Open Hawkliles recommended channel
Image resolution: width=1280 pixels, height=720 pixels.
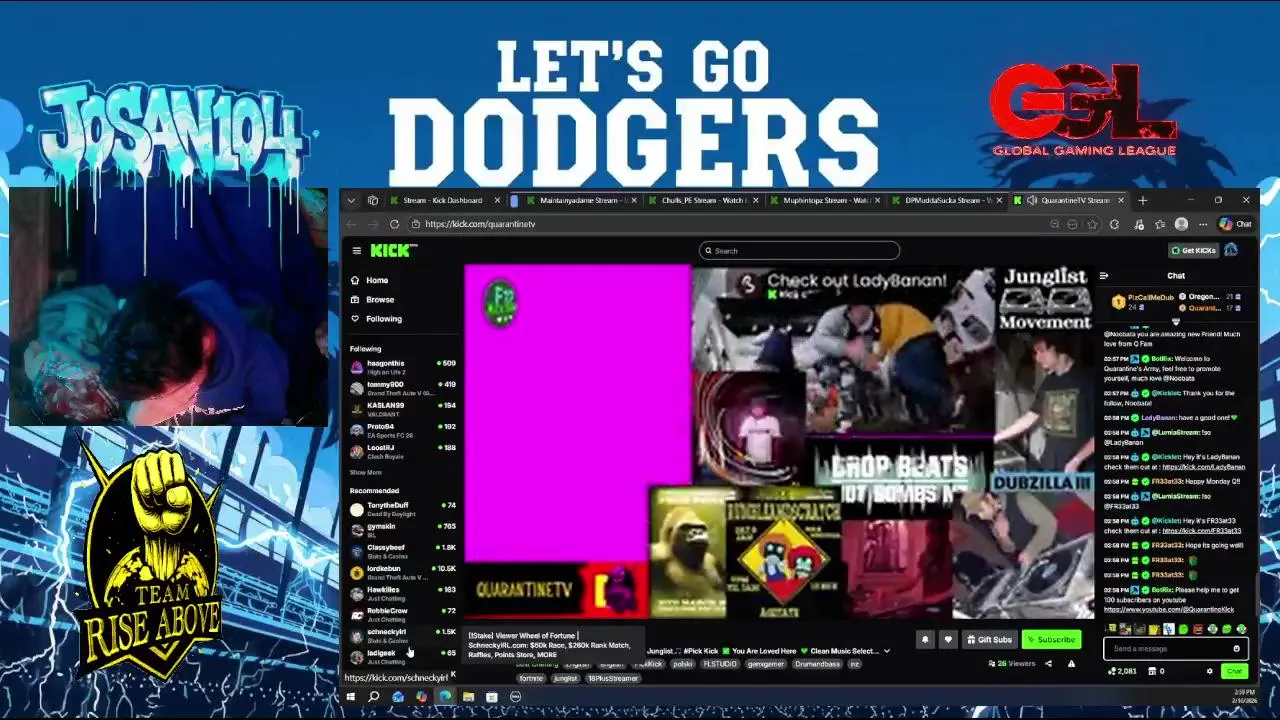tap(403, 593)
